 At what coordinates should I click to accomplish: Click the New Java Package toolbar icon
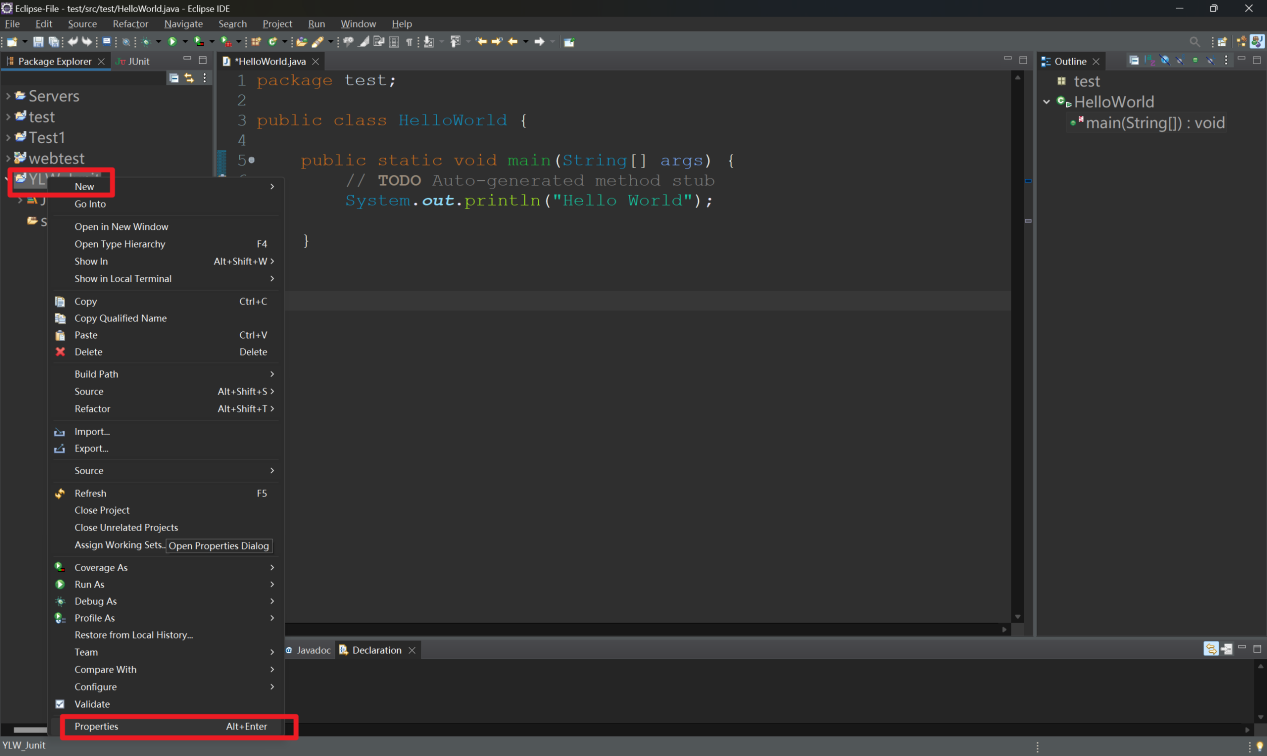click(255, 42)
